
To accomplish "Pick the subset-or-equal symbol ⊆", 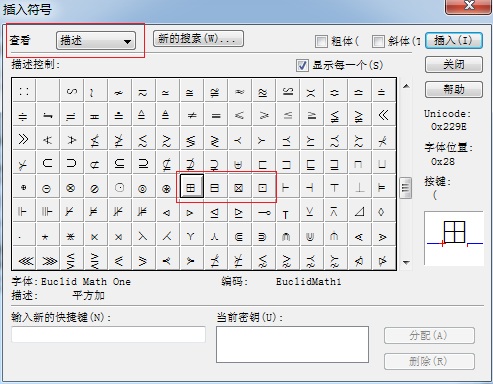I will pos(119,163).
